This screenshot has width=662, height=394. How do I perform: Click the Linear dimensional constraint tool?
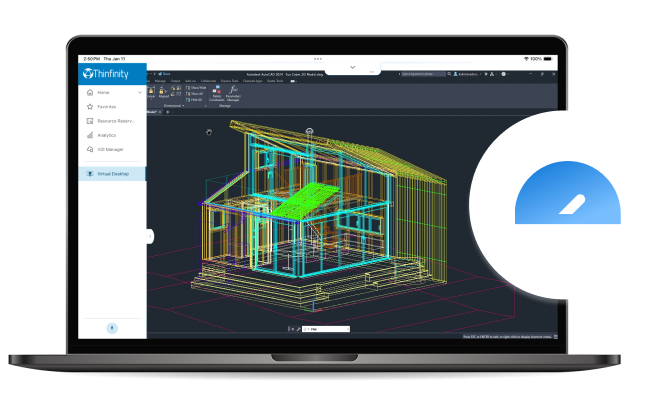pyautogui.click(x=151, y=92)
